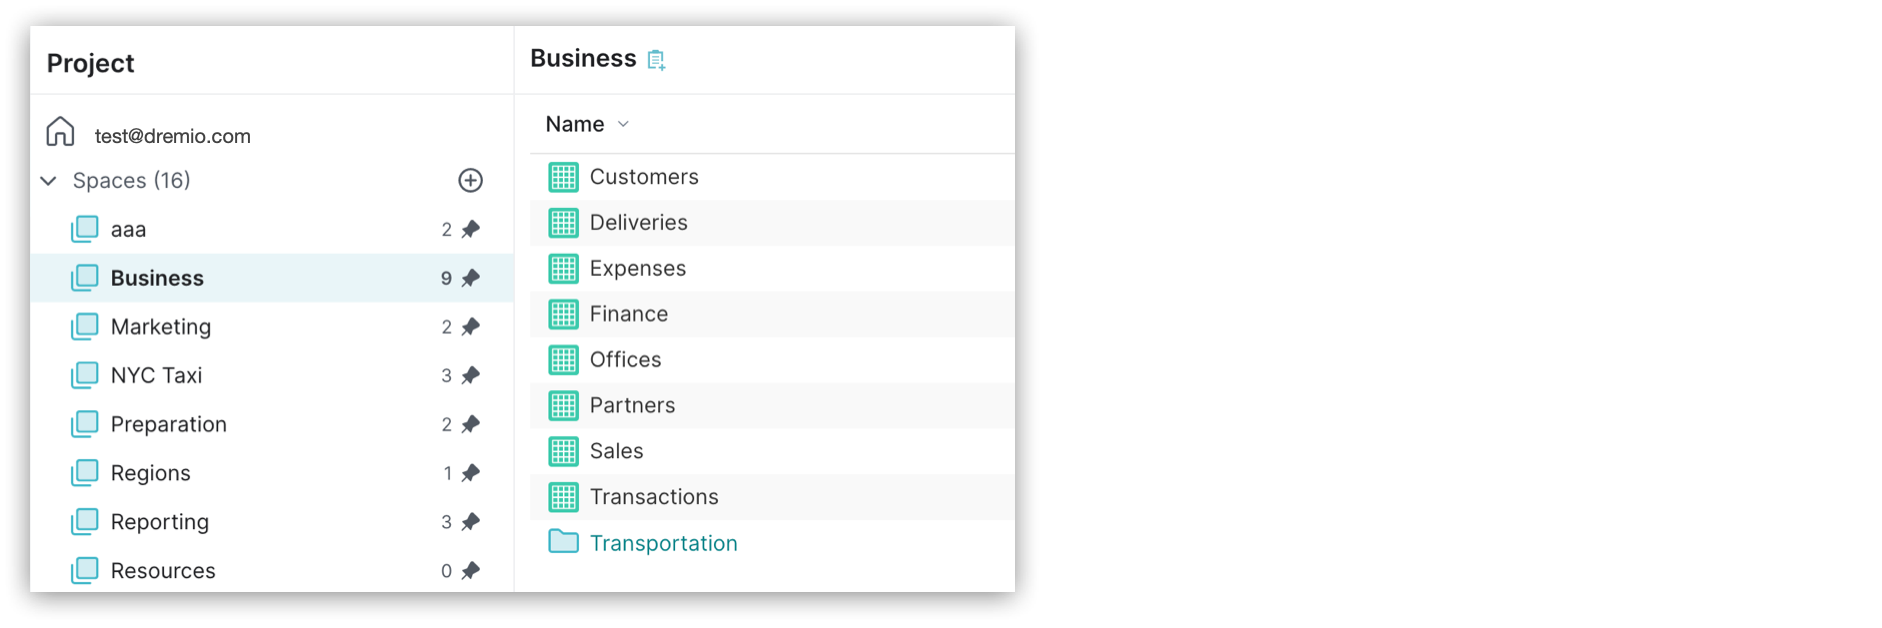Click the Finance dataset grid icon

click(x=563, y=314)
